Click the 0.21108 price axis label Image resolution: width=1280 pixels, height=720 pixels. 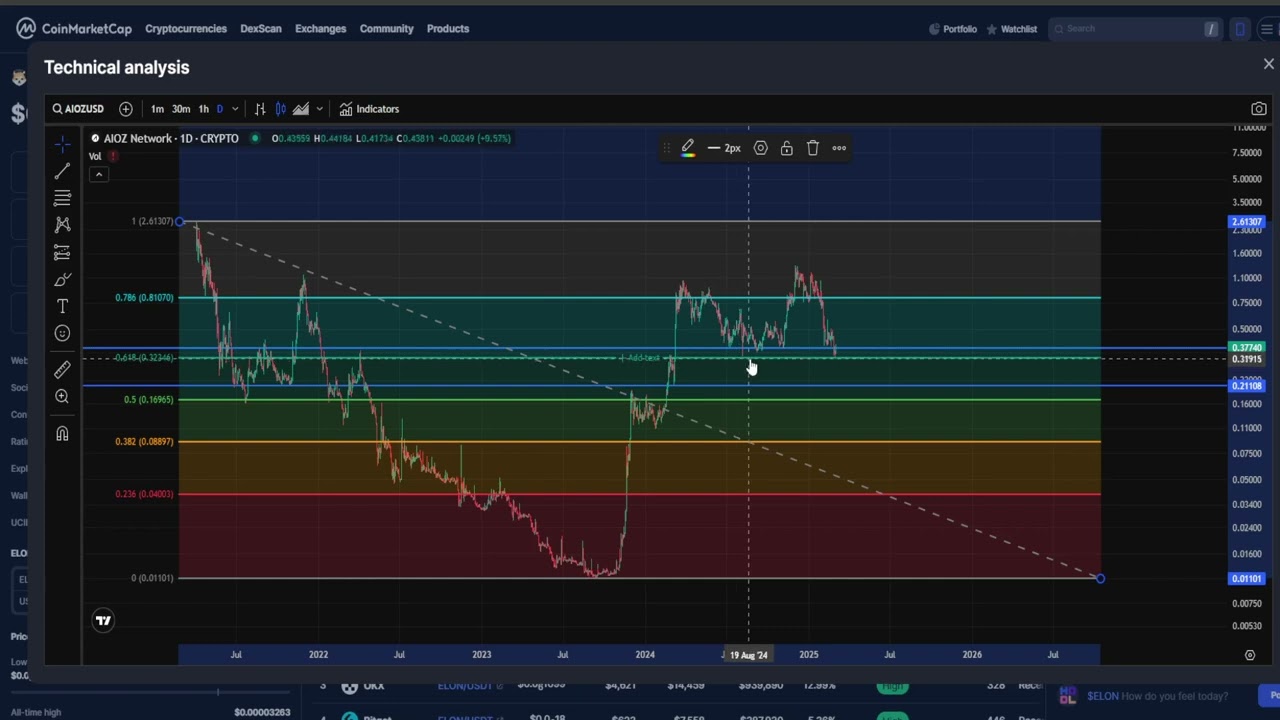click(x=1247, y=386)
